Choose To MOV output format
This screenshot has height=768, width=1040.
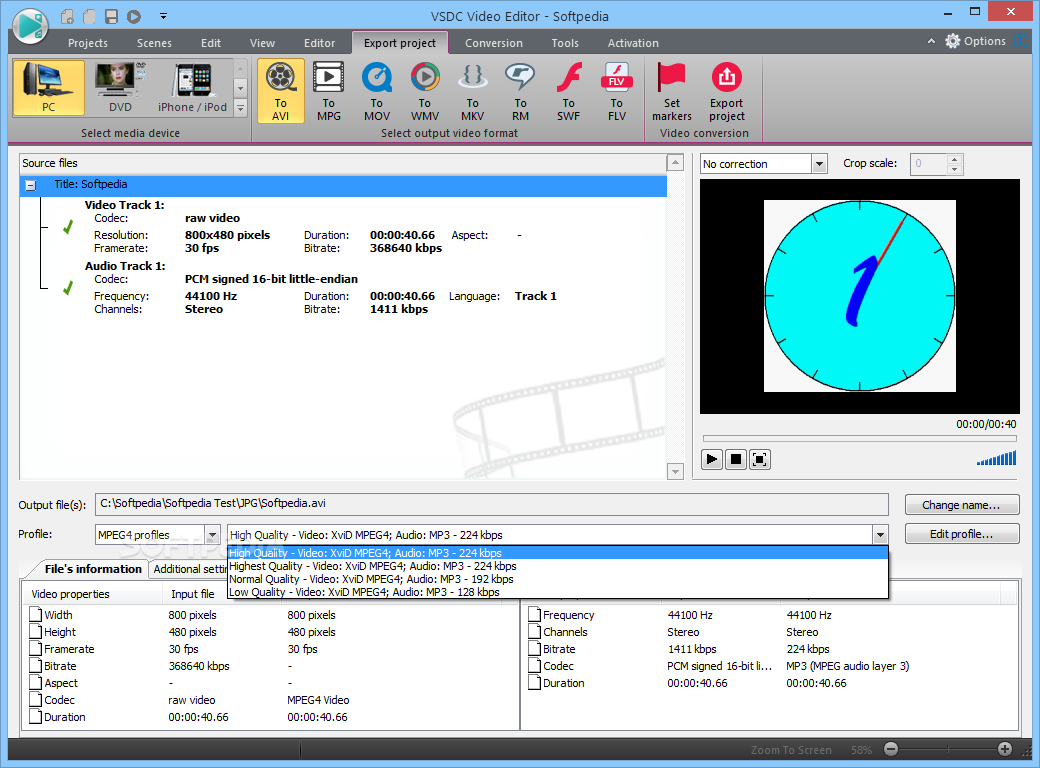pyautogui.click(x=377, y=91)
